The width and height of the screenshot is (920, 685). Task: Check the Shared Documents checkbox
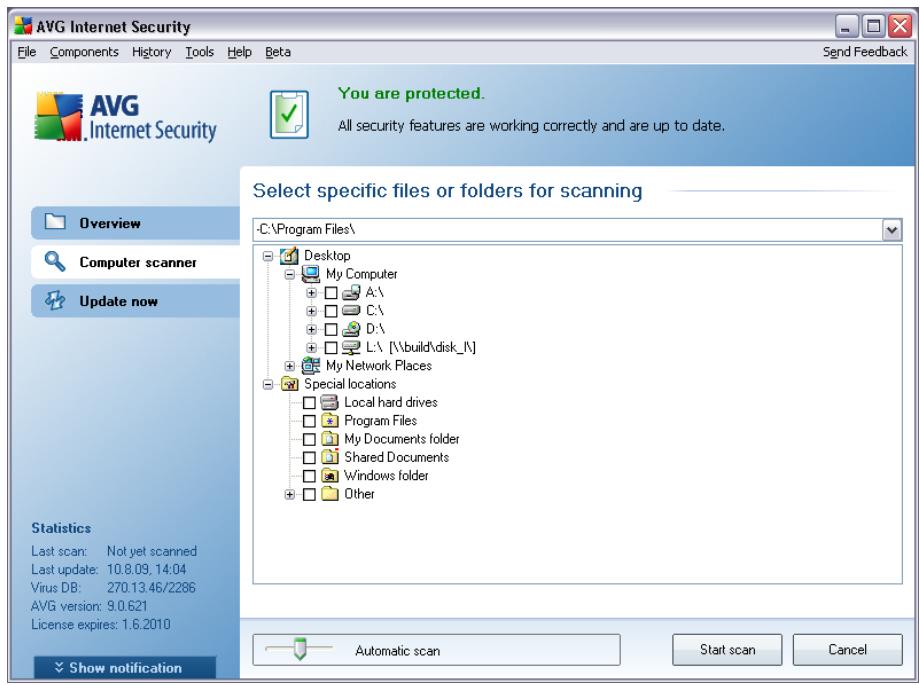[309, 458]
